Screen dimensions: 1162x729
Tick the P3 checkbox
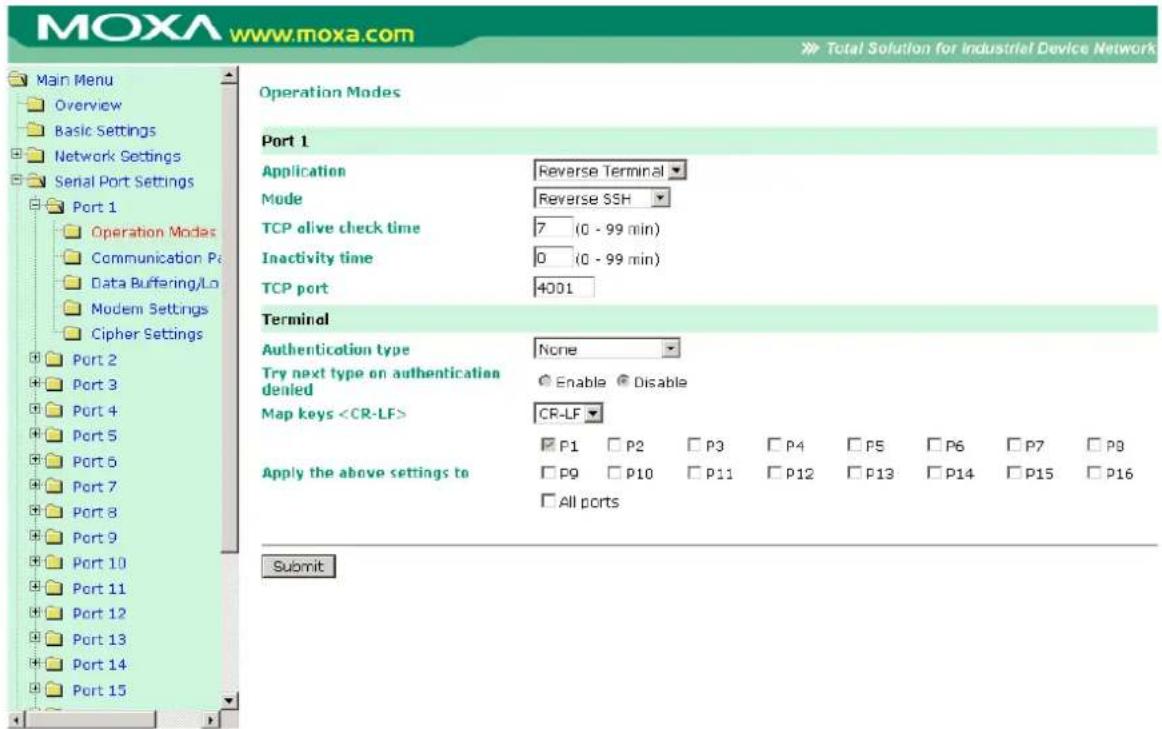pos(694,445)
